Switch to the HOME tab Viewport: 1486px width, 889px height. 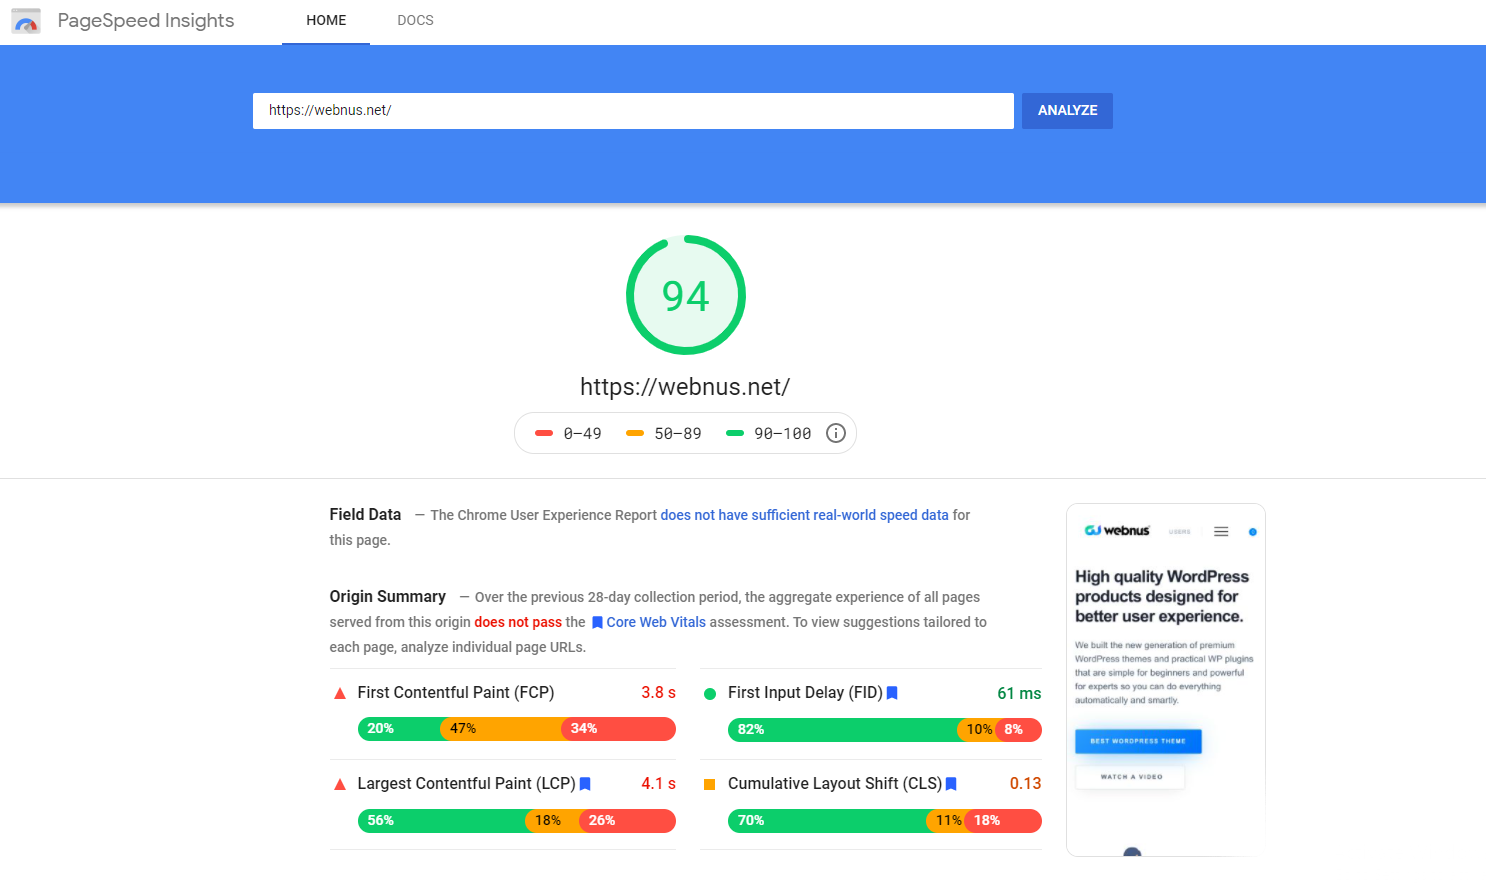[326, 21]
